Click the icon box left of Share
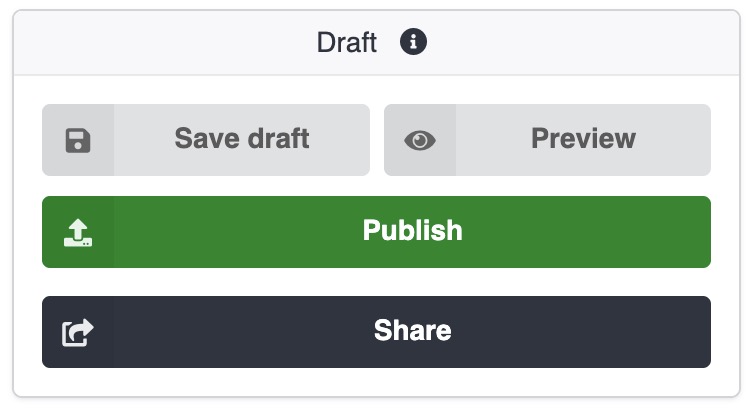The image size is (752, 410). [x=78, y=332]
